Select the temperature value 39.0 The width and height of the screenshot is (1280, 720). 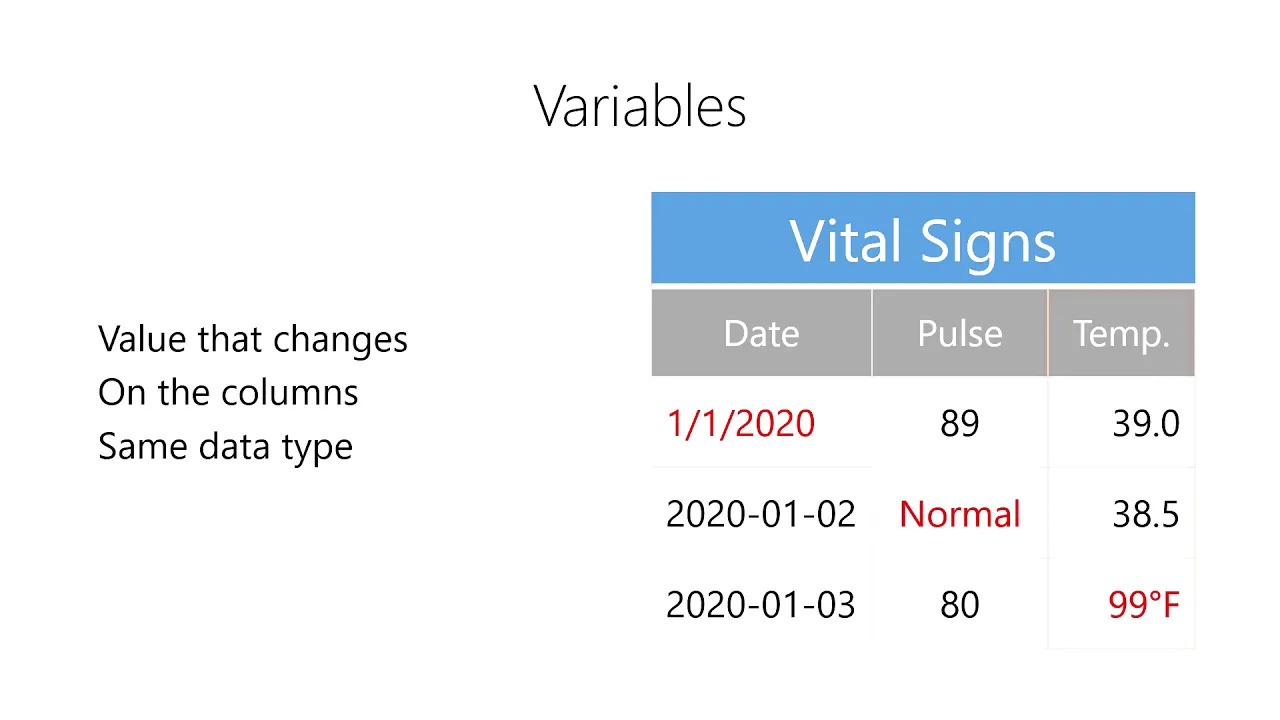(x=1146, y=424)
